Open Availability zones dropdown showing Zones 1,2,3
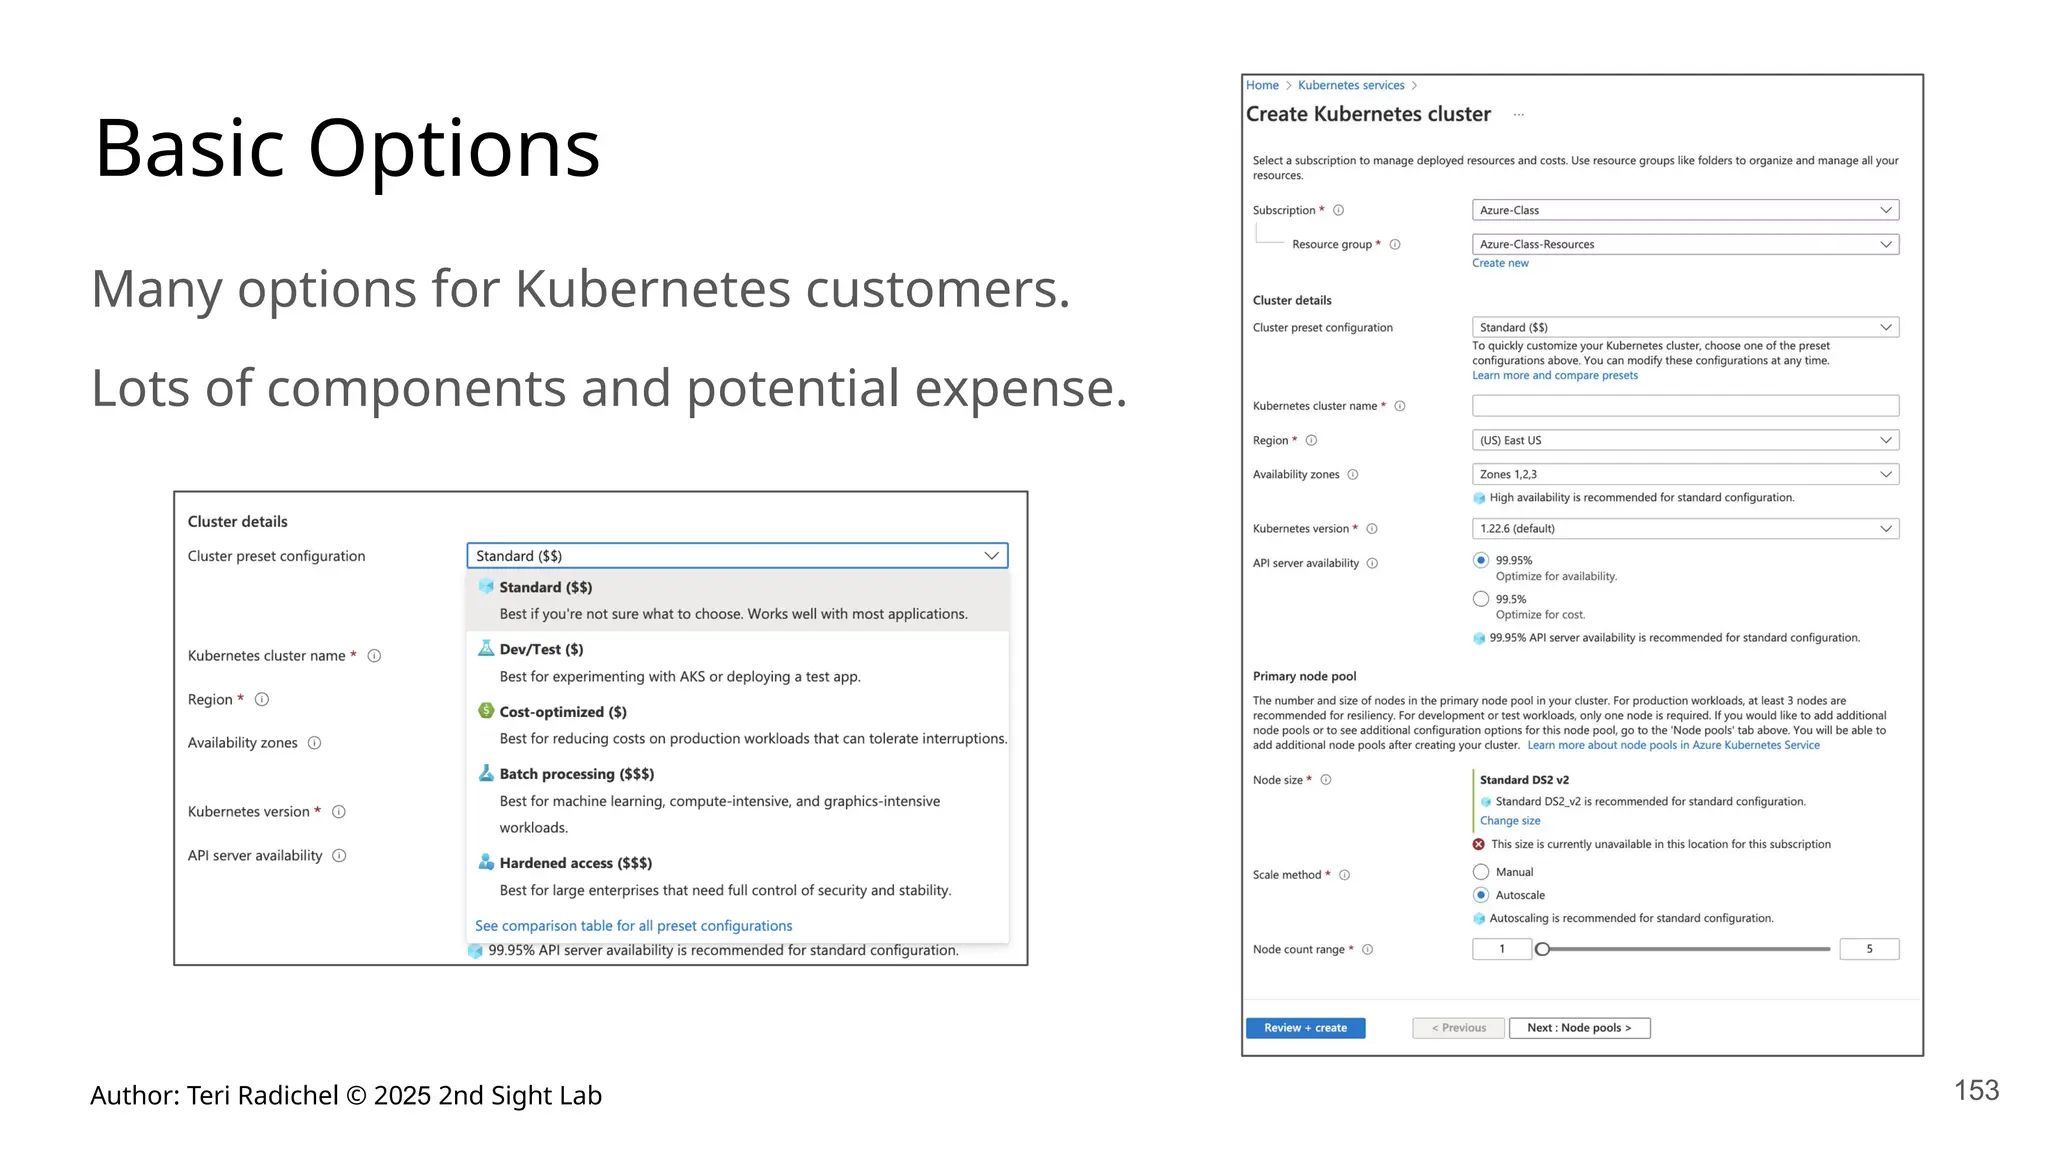 [1685, 474]
